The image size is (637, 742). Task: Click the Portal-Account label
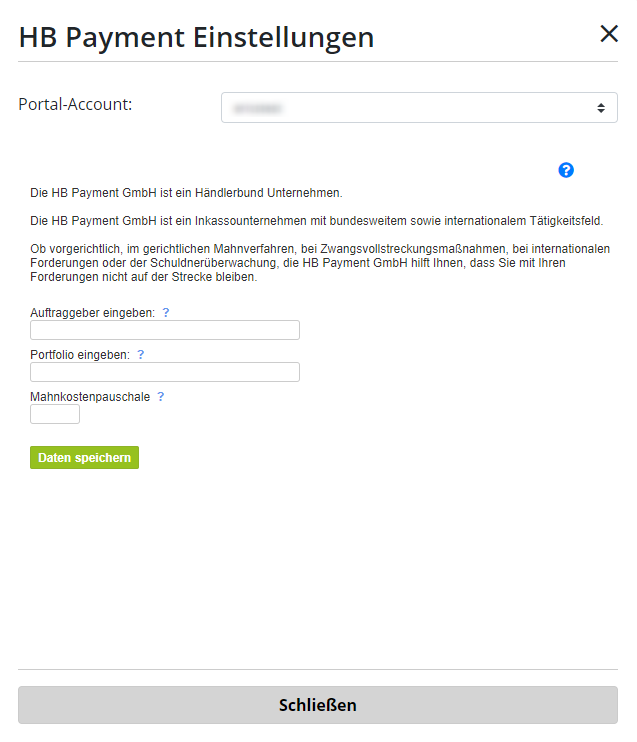75,104
